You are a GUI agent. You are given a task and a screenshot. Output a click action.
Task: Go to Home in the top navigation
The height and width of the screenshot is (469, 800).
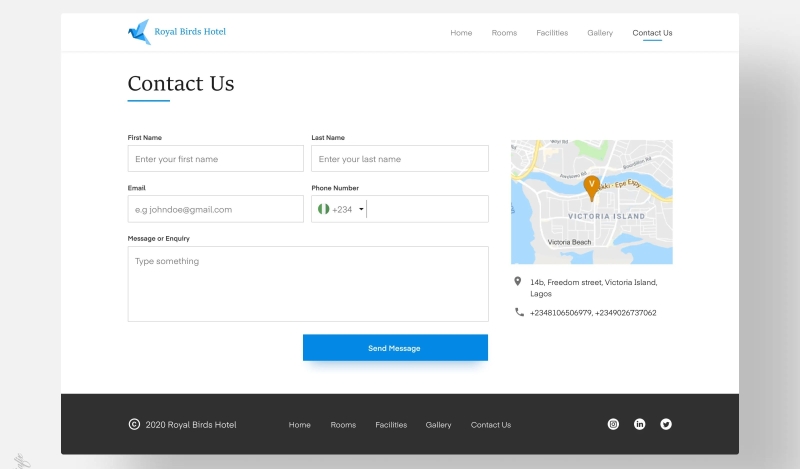pyautogui.click(x=461, y=33)
